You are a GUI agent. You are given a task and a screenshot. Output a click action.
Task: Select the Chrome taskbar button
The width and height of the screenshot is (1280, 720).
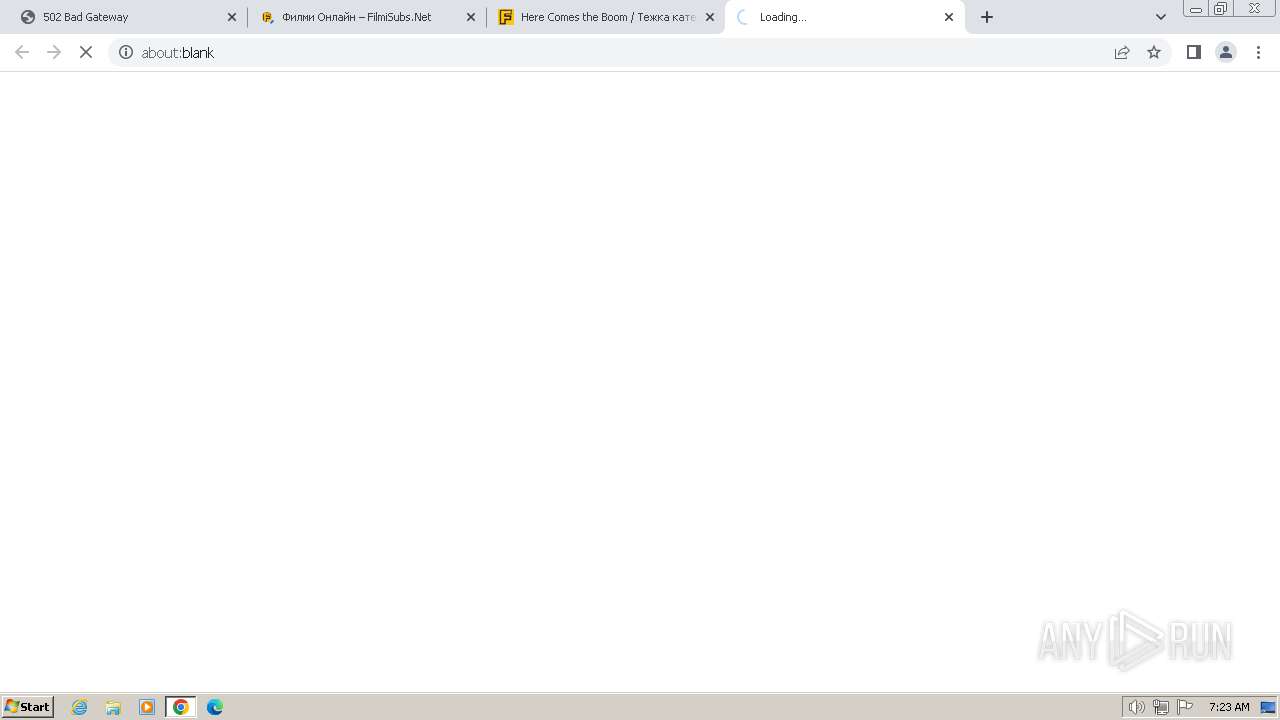(x=181, y=707)
